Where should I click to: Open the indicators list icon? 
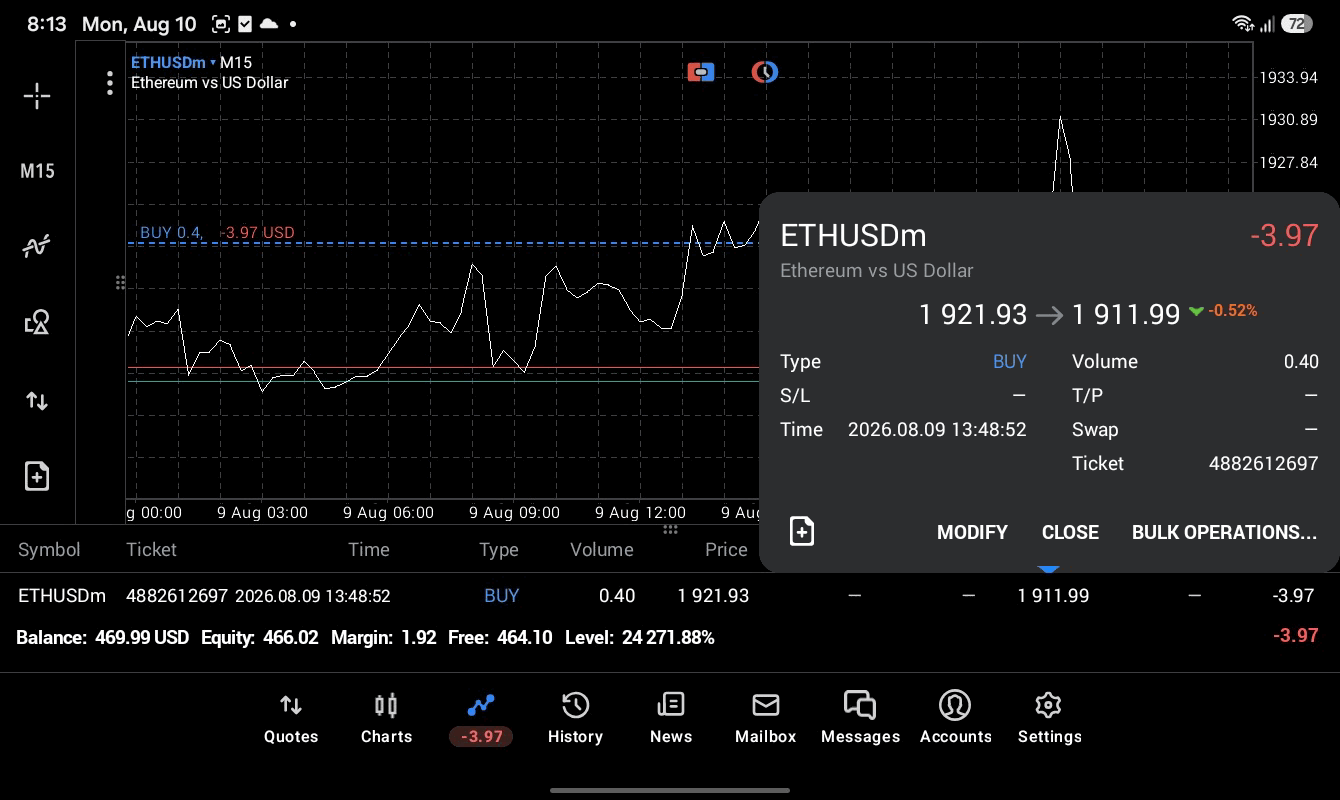(x=37, y=246)
